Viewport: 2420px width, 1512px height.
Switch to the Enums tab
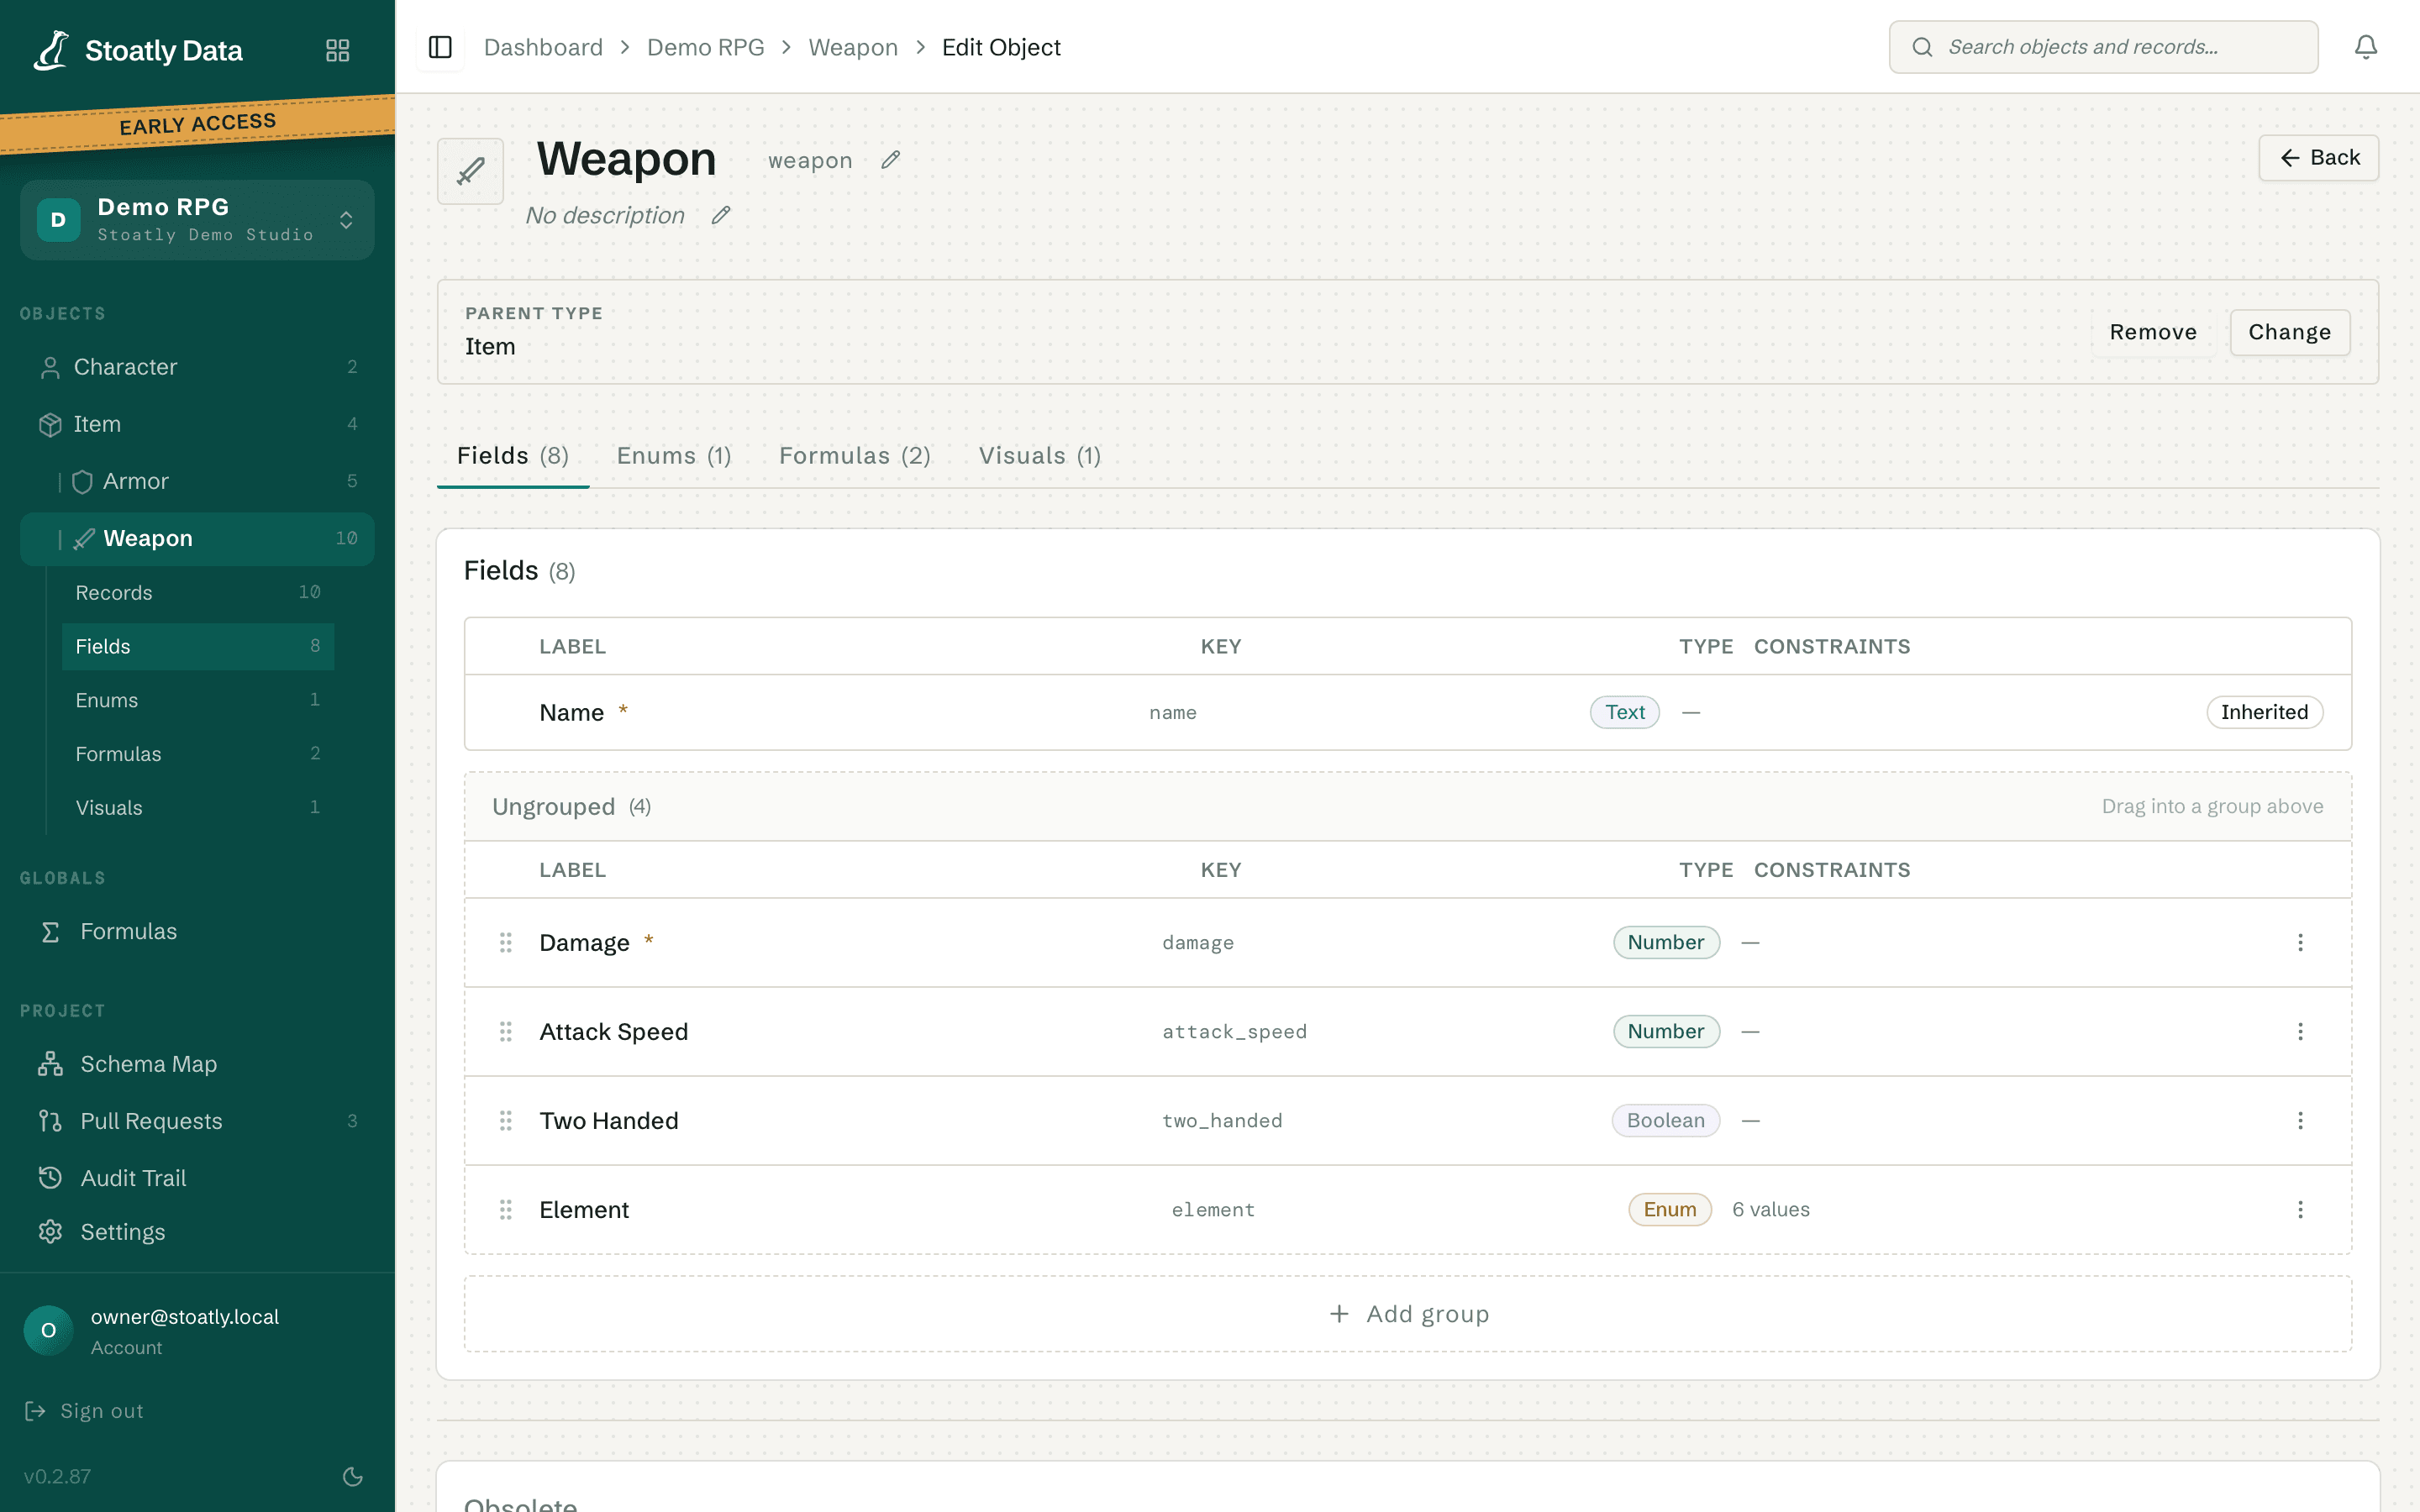click(674, 455)
